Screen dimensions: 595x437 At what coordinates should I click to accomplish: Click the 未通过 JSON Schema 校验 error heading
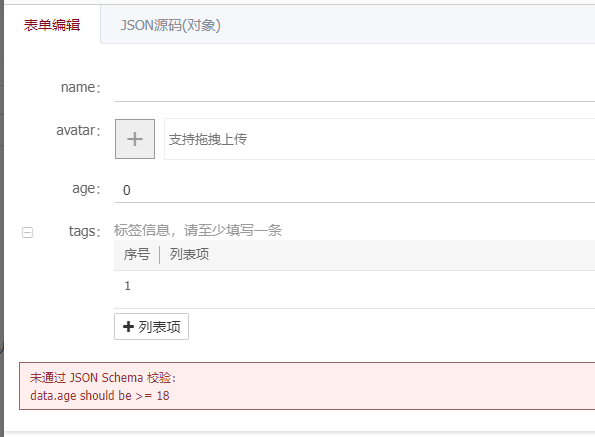coord(103,378)
